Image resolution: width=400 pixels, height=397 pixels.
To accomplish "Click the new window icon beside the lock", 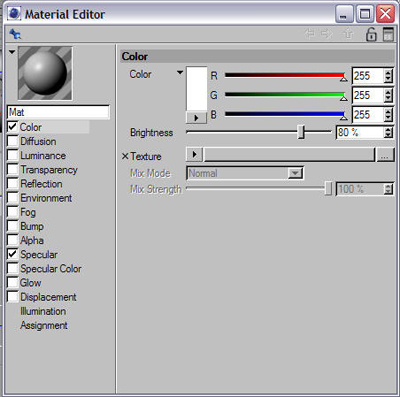I will click(x=388, y=34).
